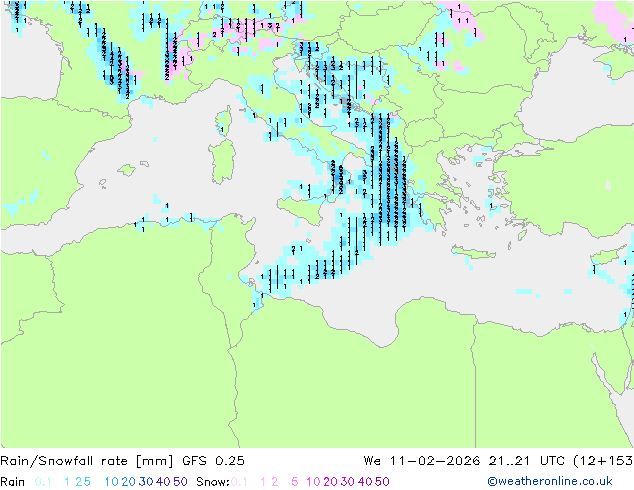The height and width of the screenshot is (490, 634).
Task: Click the island of Sardinia on the map
Action: point(222,162)
